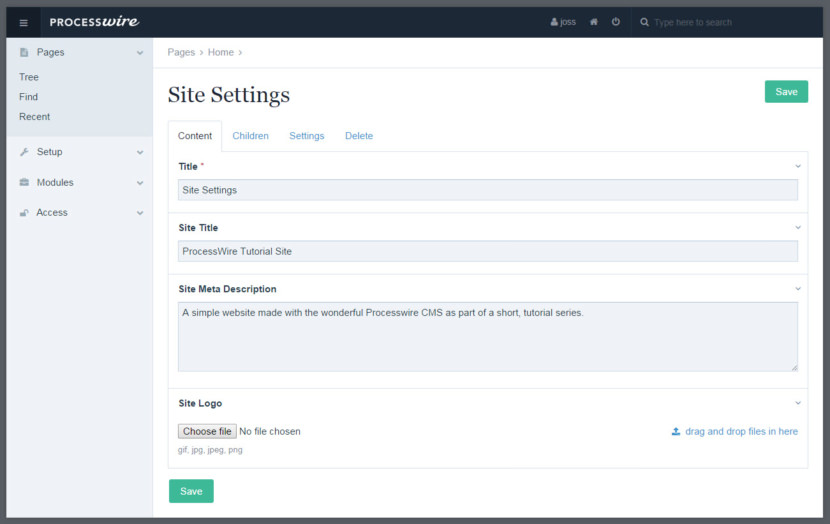Open the Access sidebar menu label
830x524 pixels.
(52, 213)
